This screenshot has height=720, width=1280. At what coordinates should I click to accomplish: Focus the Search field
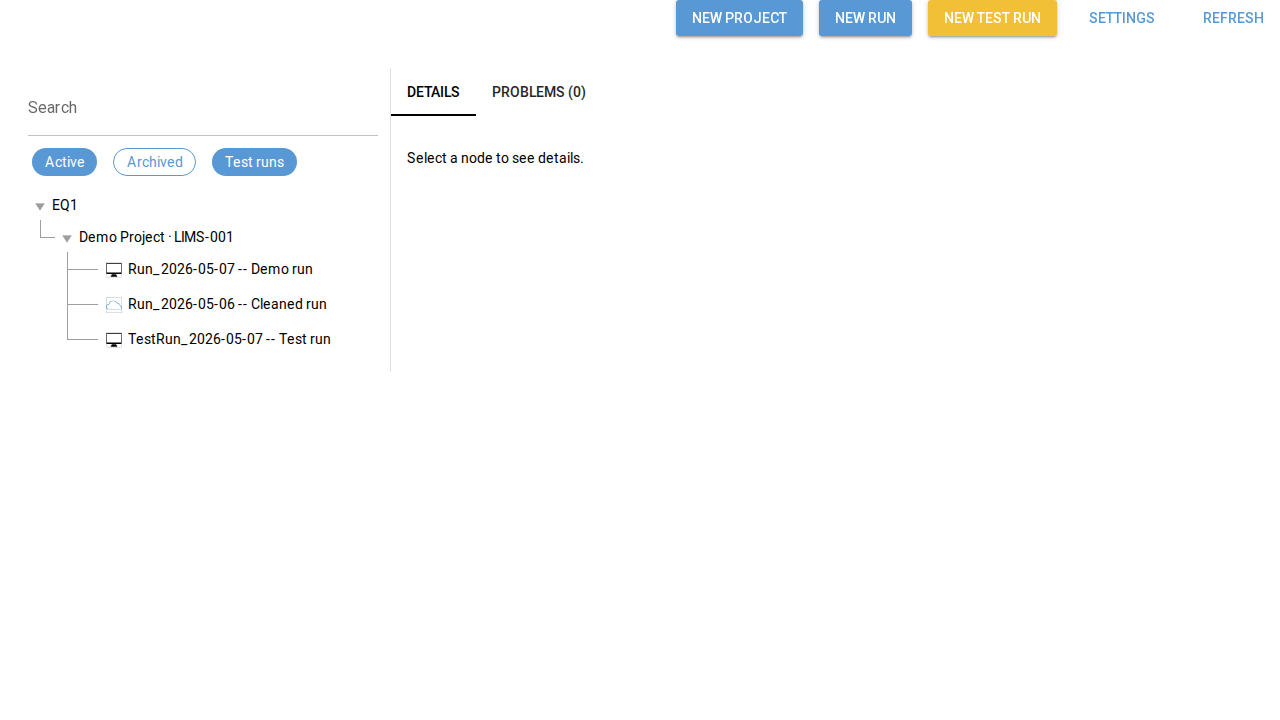click(203, 108)
